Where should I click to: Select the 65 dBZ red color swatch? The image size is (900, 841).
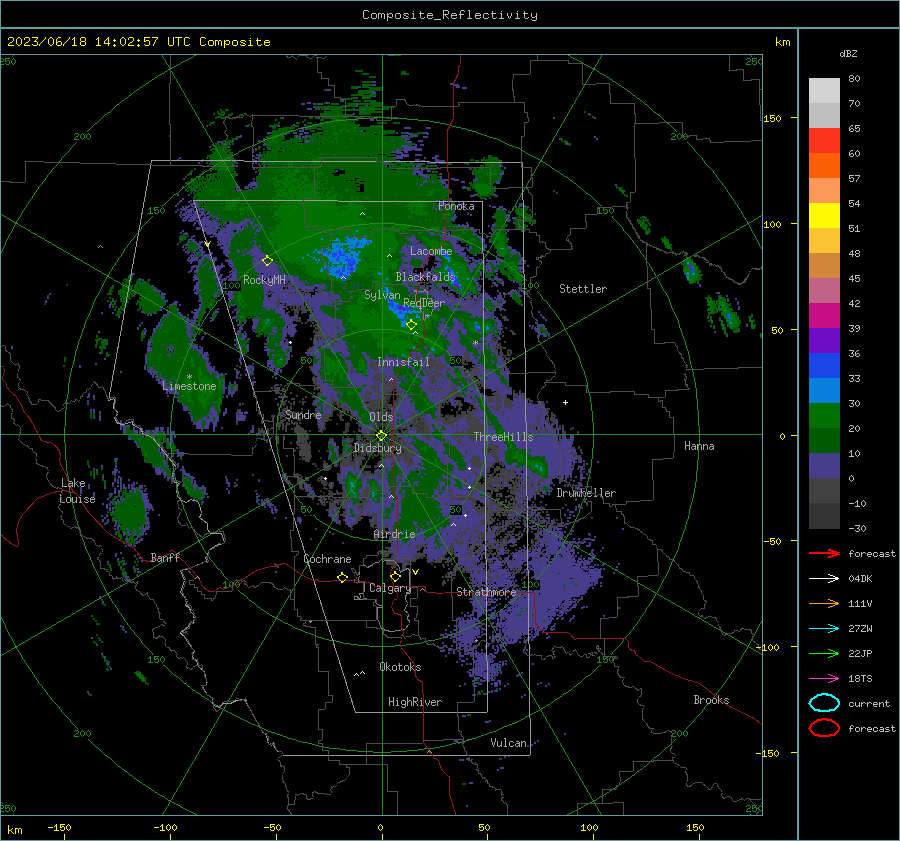[x=824, y=140]
